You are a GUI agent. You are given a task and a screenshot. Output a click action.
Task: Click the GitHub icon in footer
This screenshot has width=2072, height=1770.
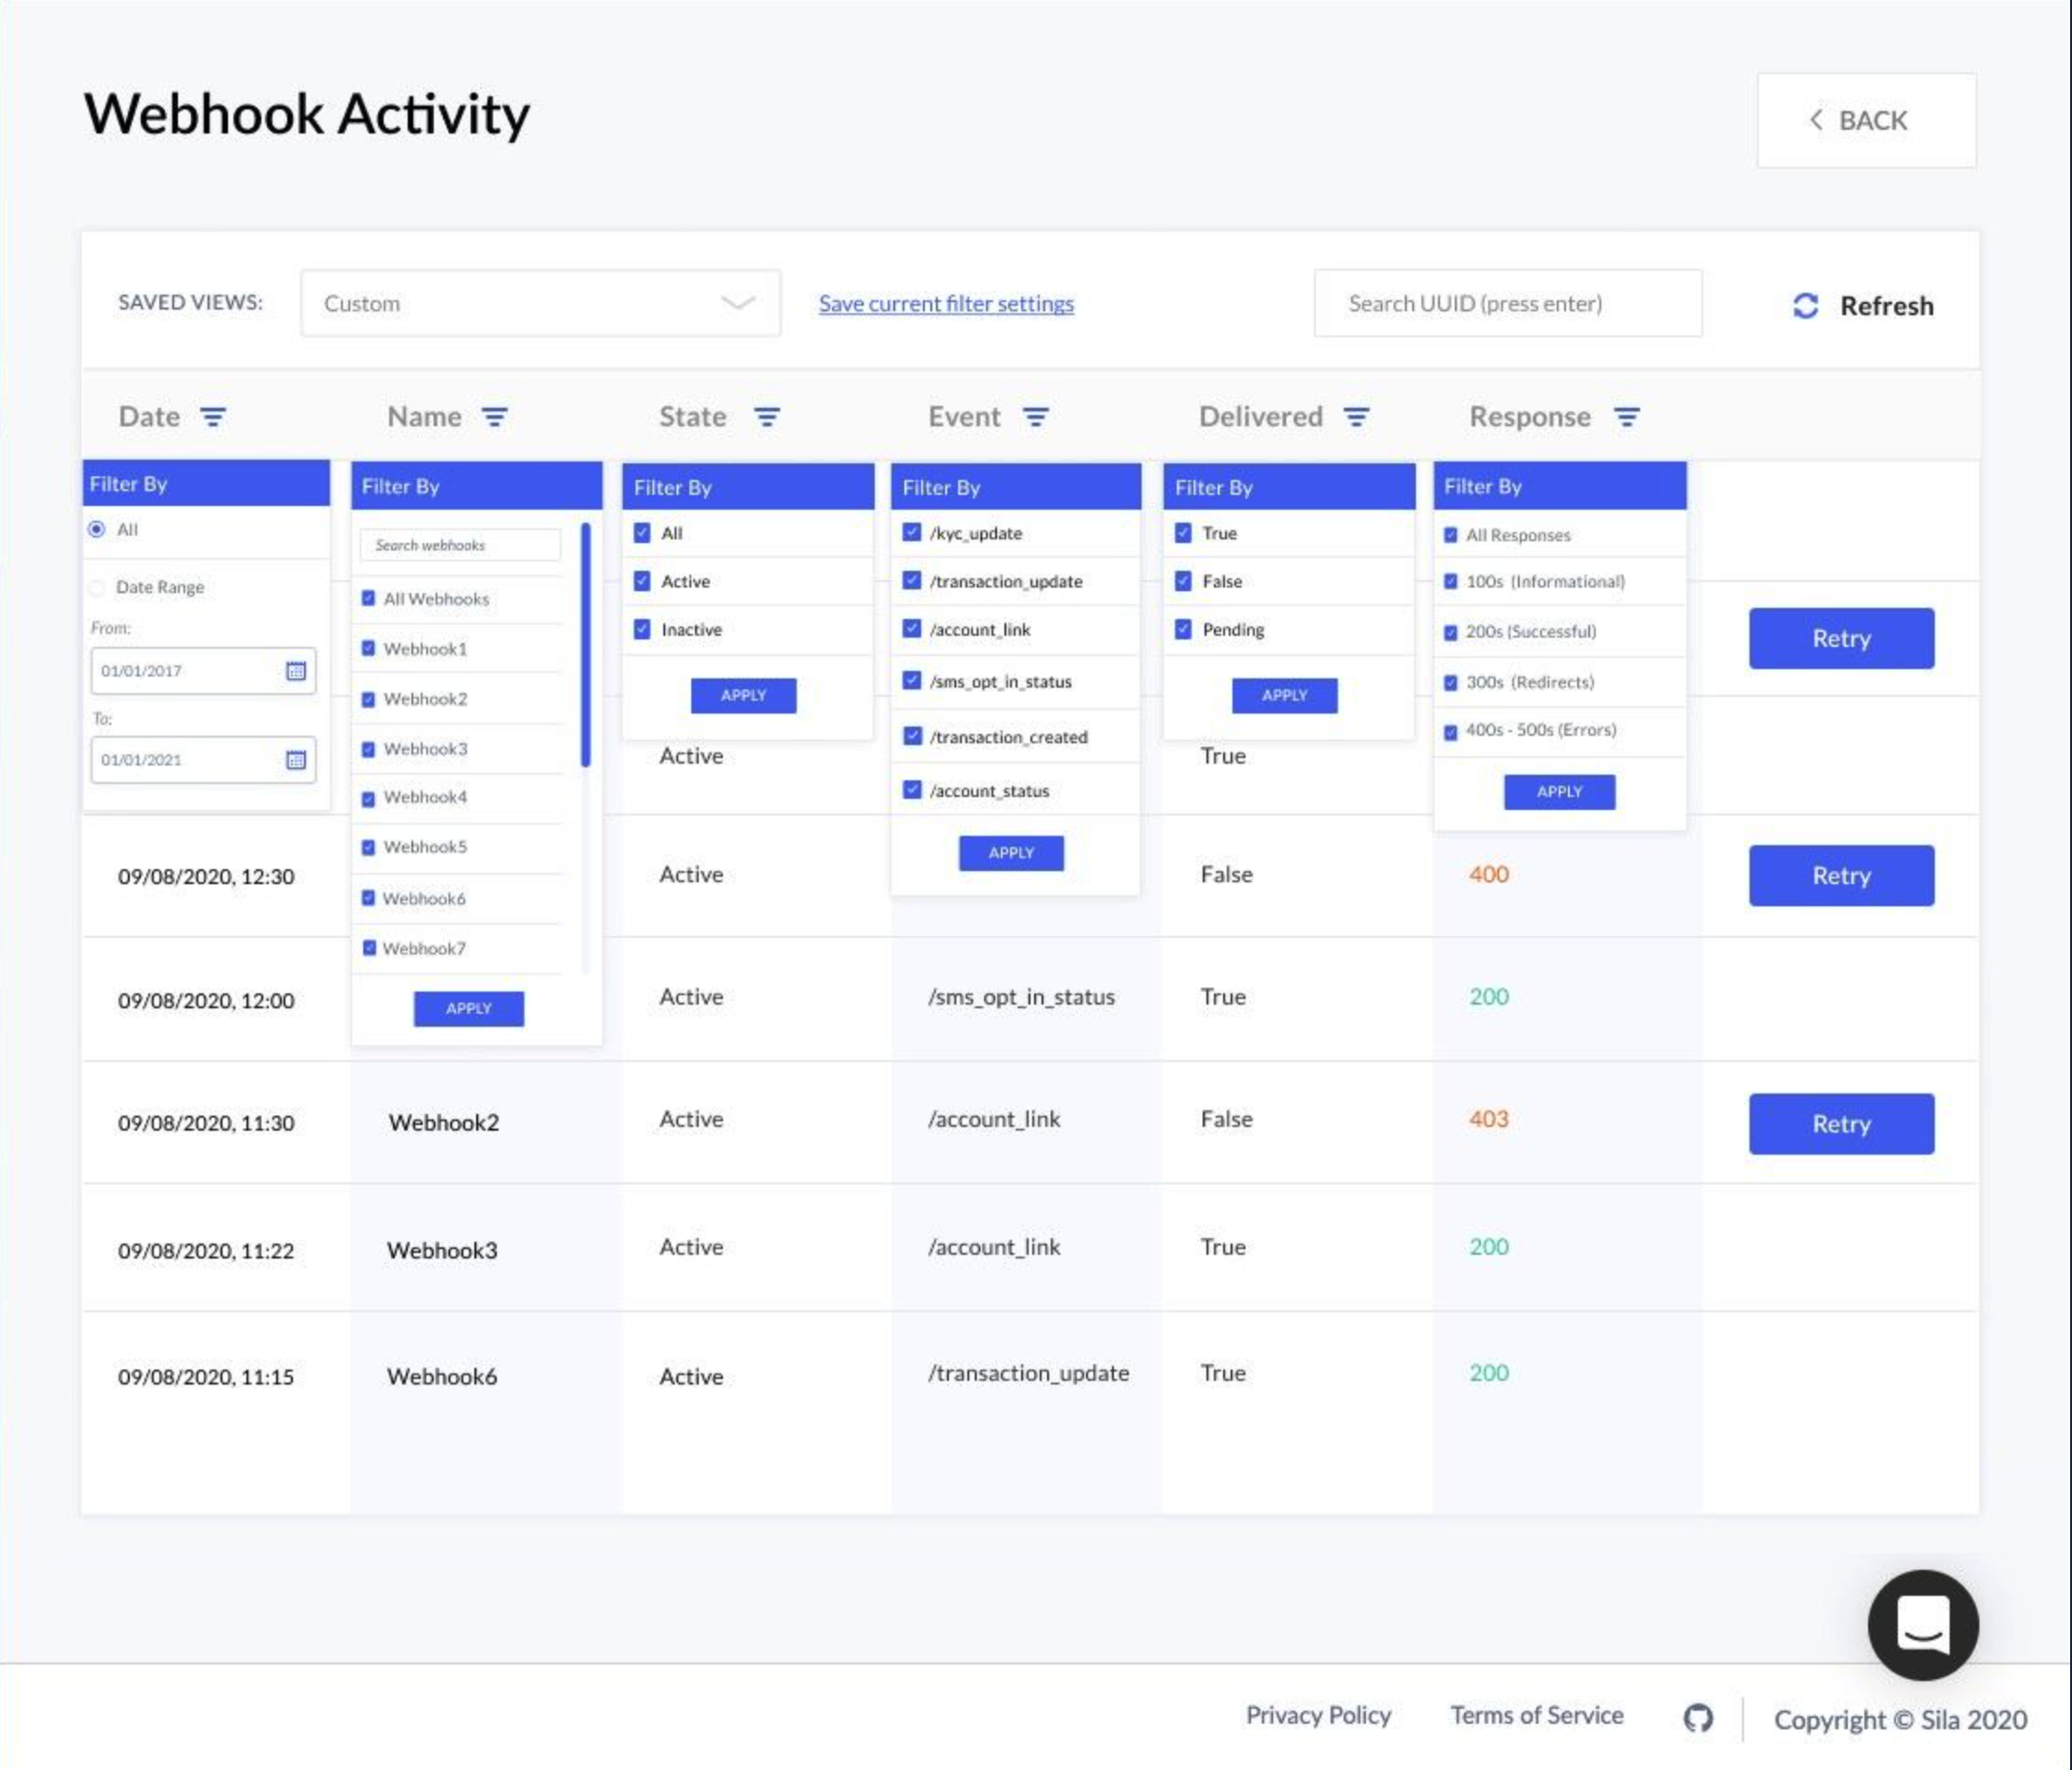coord(1697,1718)
